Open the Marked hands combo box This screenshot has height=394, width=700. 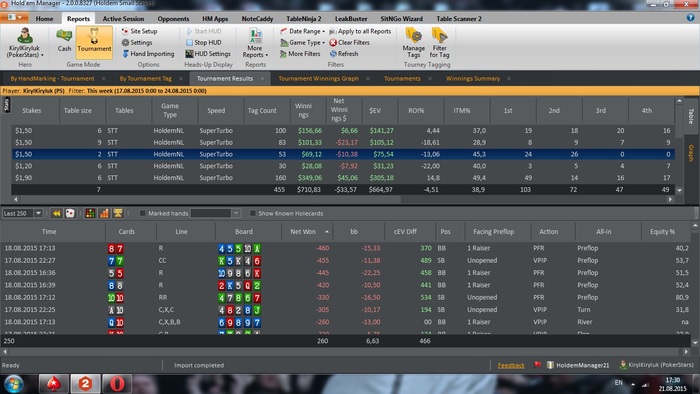coord(216,213)
